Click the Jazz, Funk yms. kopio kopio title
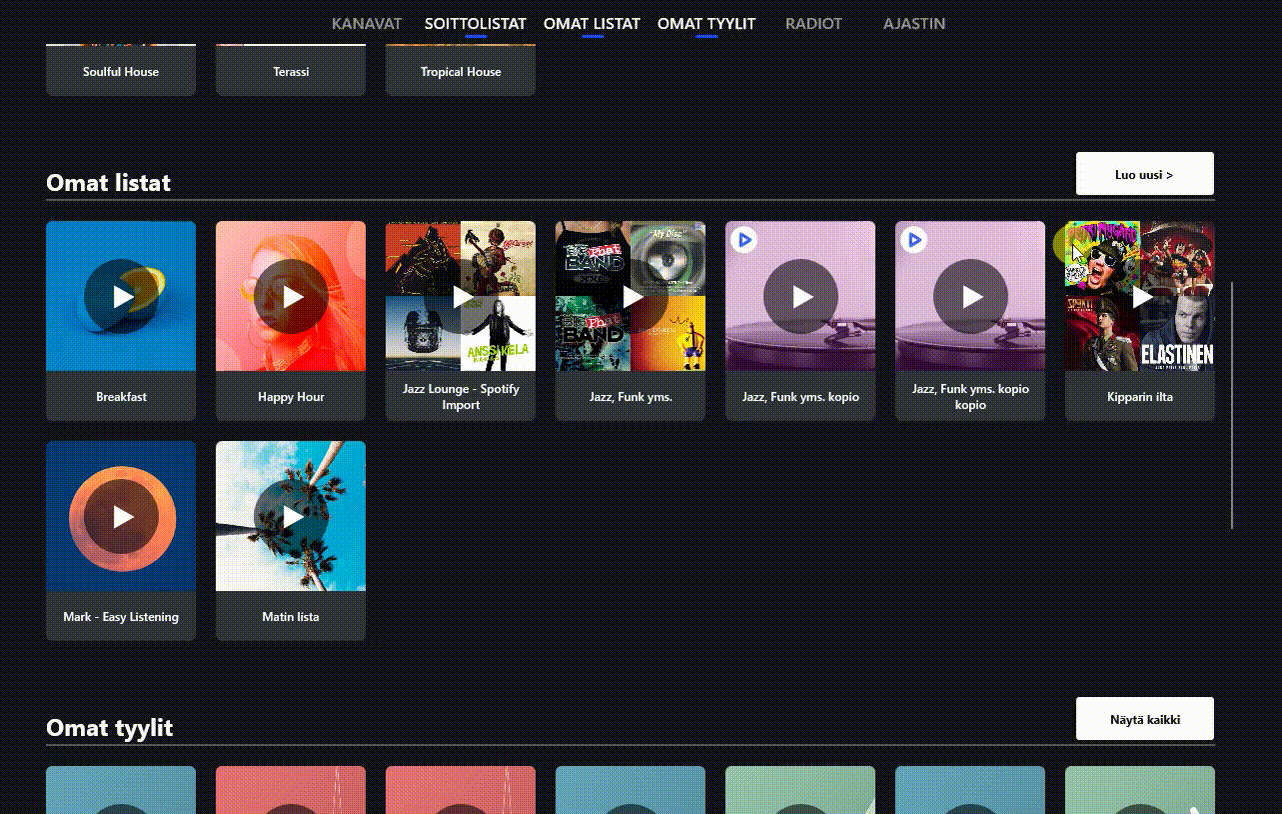Image resolution: width=1282 pixels, height=814 pixels. tap(971, 397)
